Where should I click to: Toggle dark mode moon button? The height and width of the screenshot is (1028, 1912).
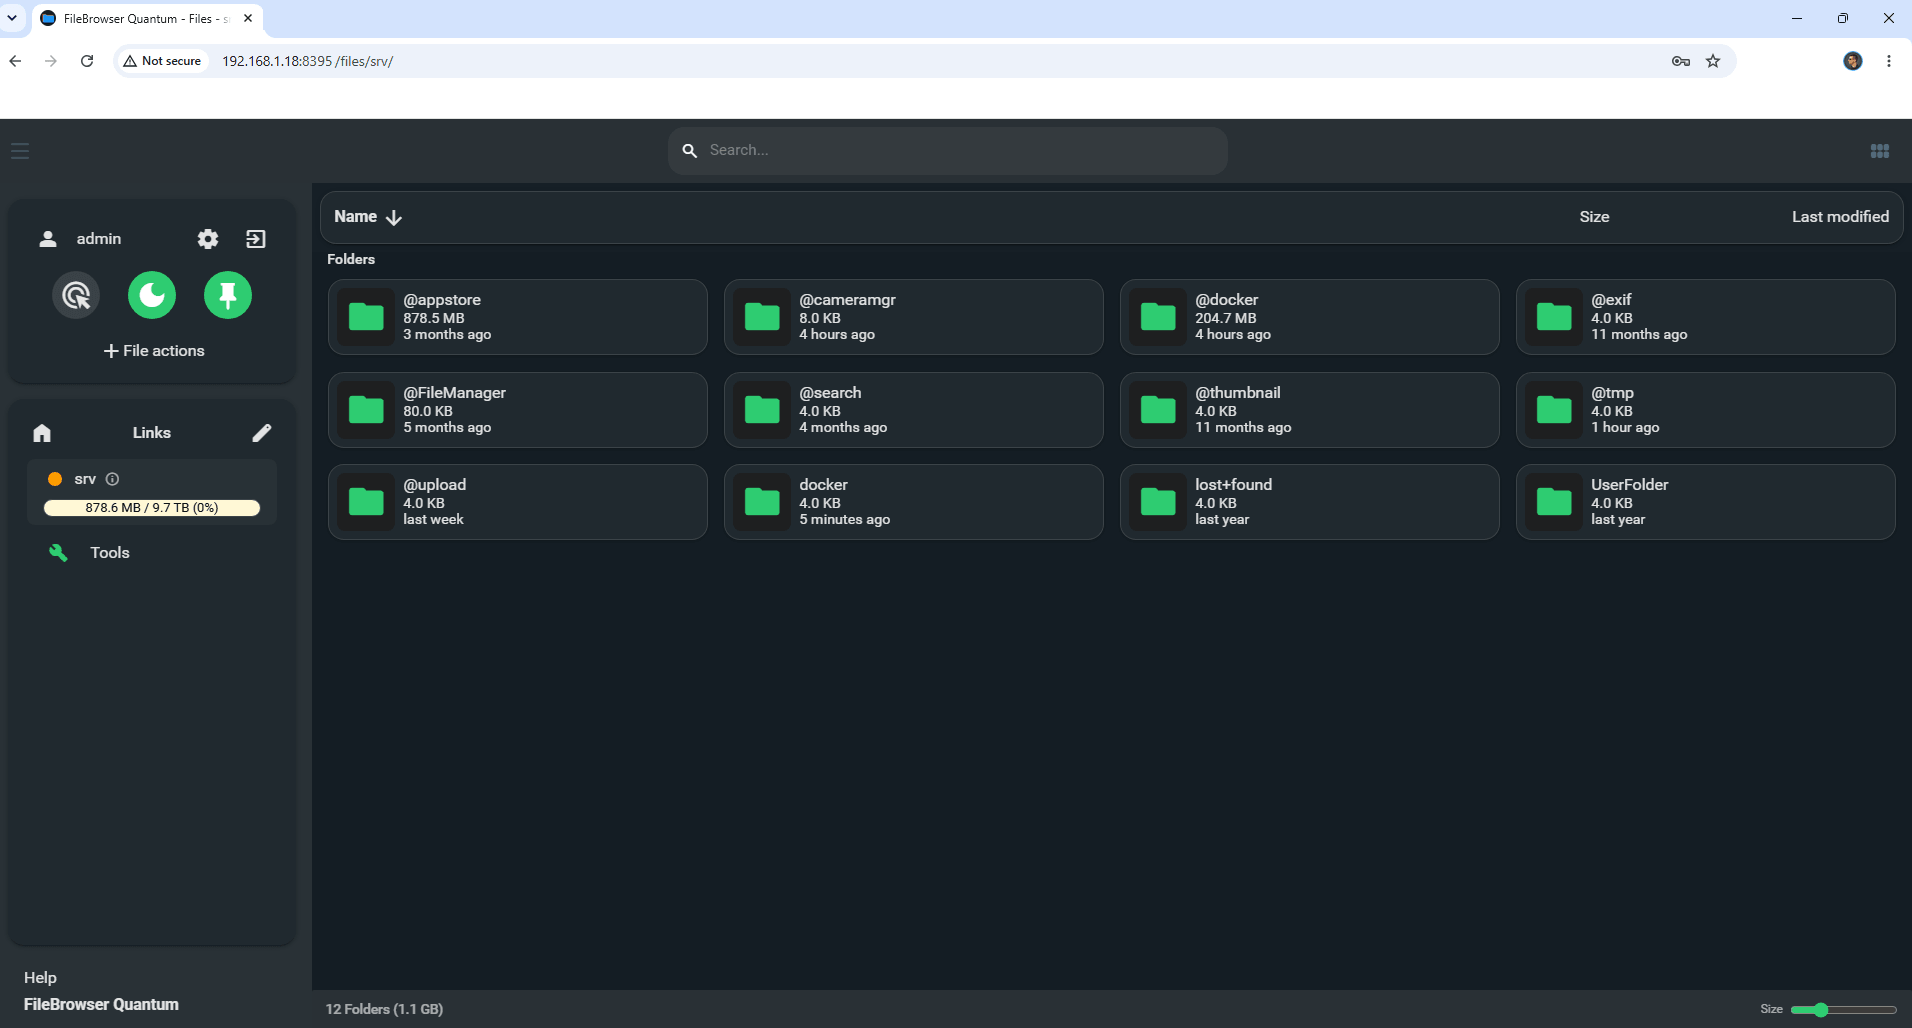(152, 295)
